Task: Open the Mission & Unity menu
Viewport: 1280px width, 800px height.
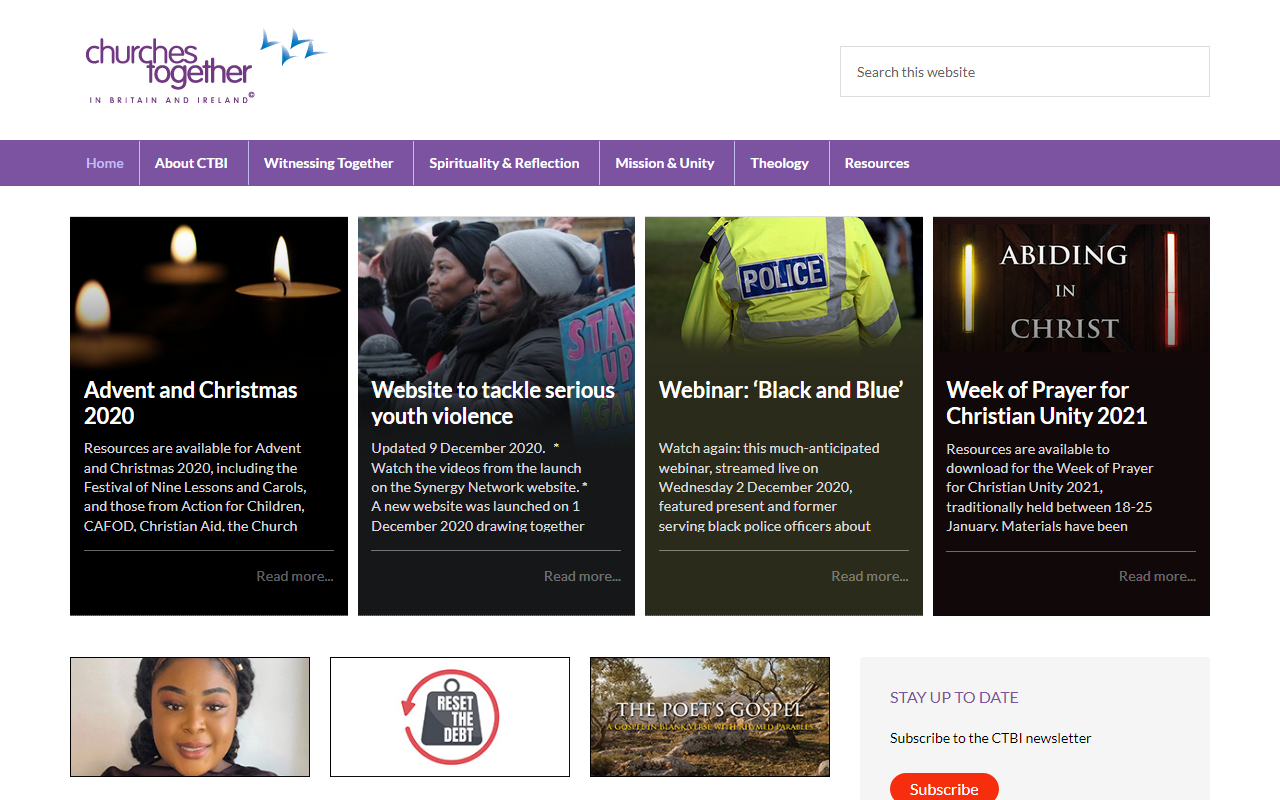Action: point(665,163)
